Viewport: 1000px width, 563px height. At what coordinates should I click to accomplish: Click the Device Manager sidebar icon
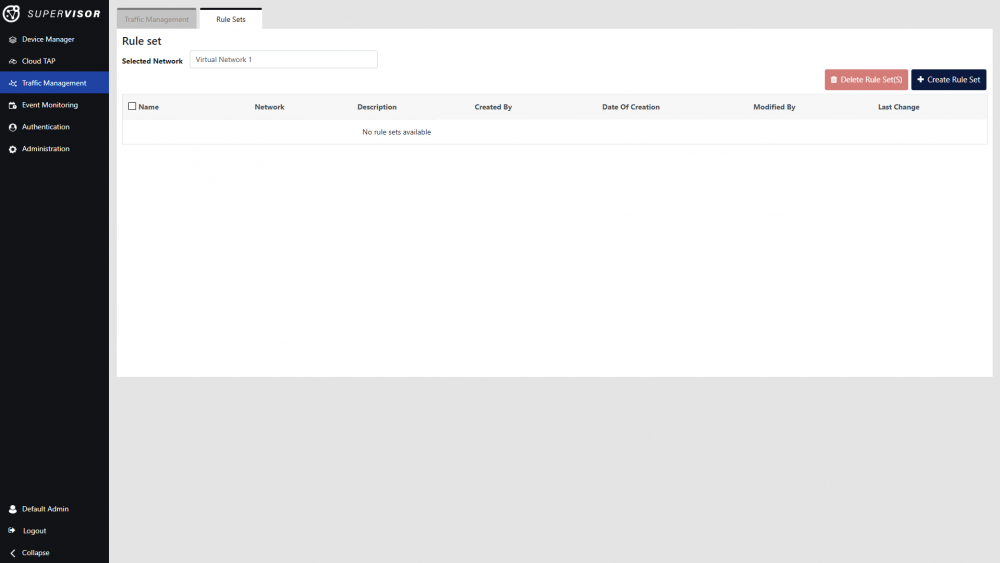[x=13, y=40]
